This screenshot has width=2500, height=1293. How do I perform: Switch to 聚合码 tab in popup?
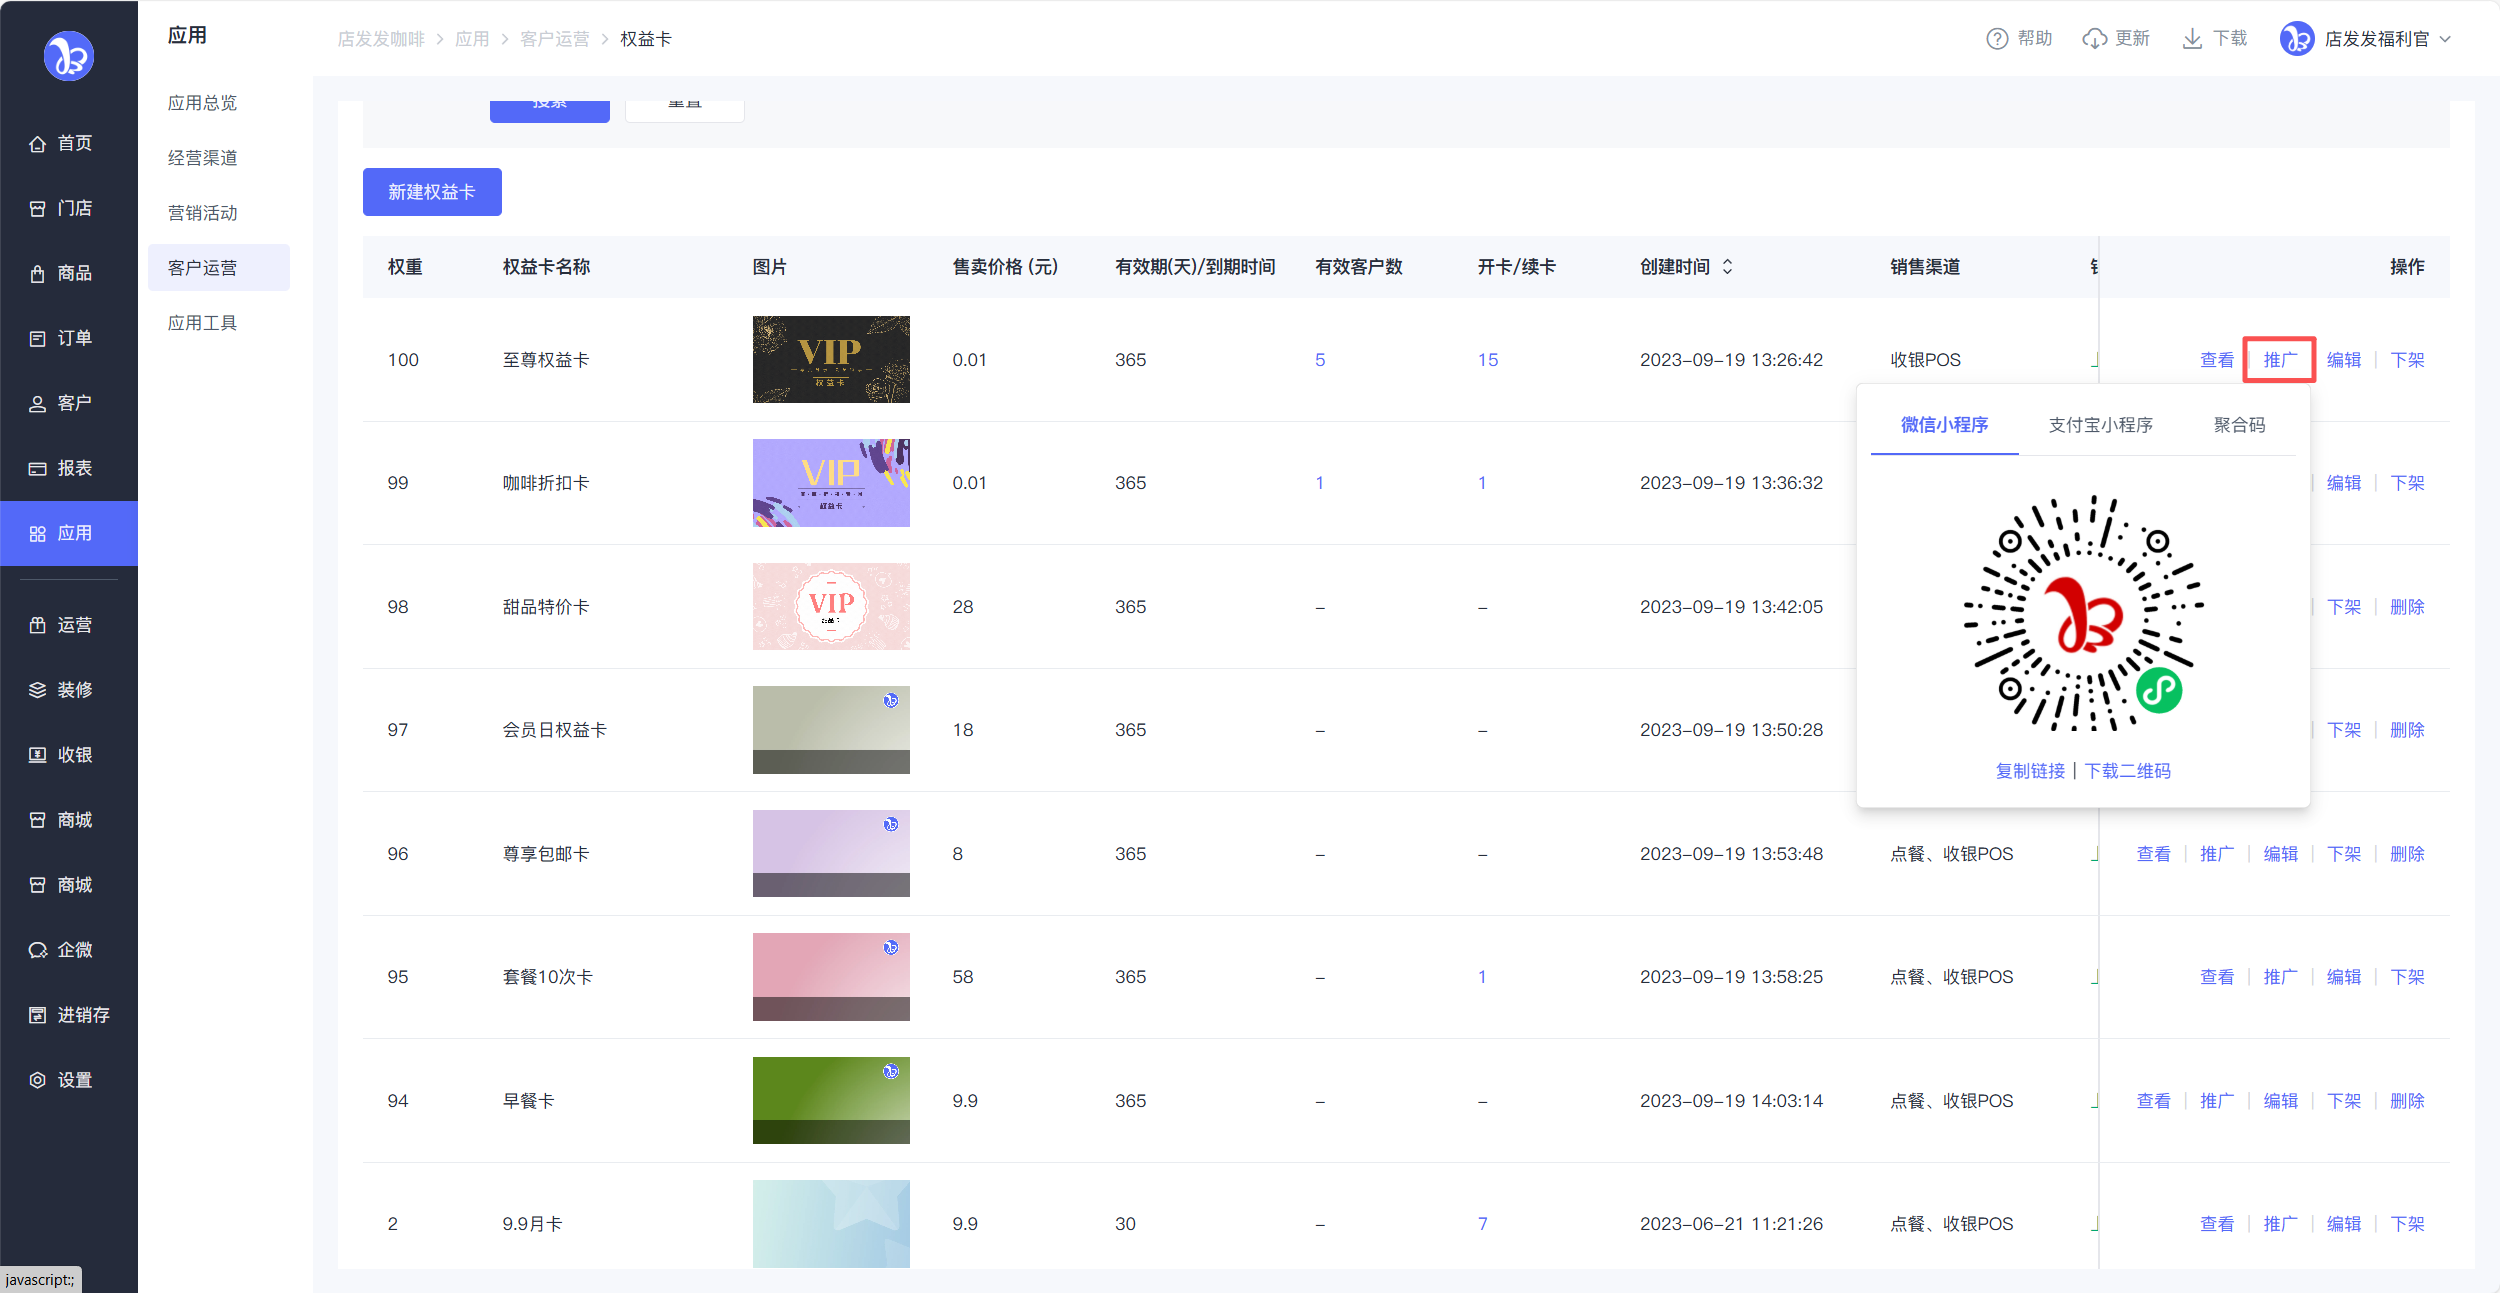2239,425
